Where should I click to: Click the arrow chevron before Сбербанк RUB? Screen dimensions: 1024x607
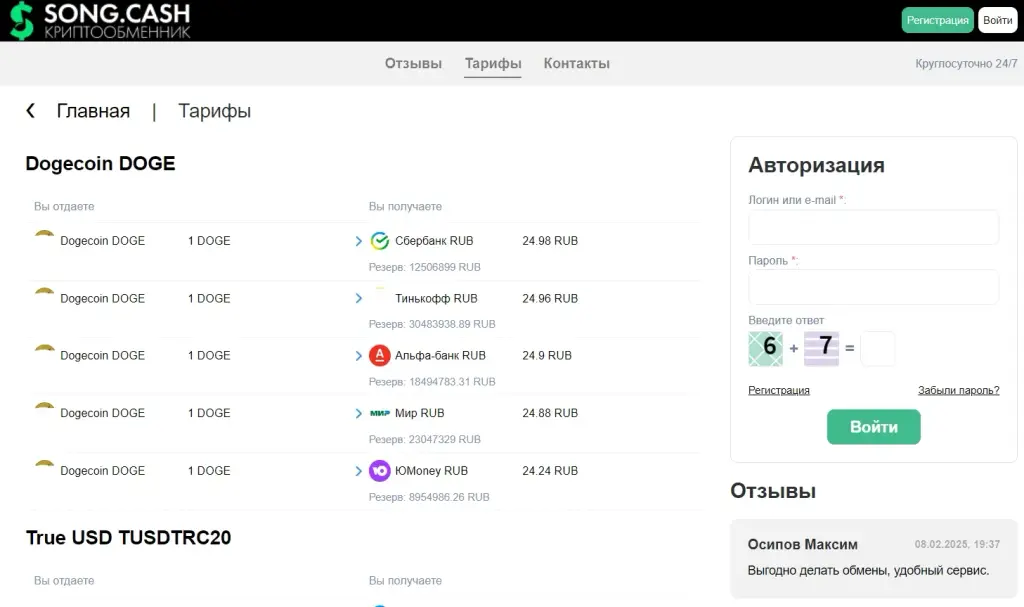(x=359, y=241)
